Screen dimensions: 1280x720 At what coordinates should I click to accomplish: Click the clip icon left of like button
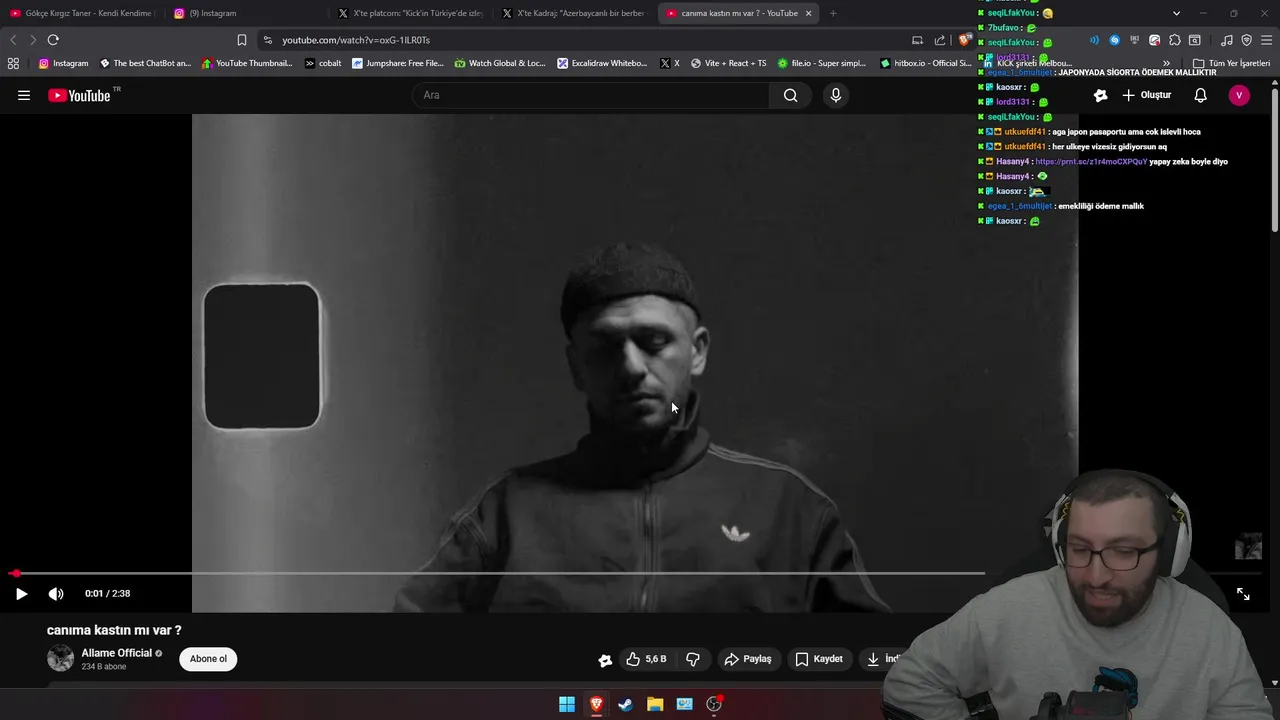tap(605, 659)
